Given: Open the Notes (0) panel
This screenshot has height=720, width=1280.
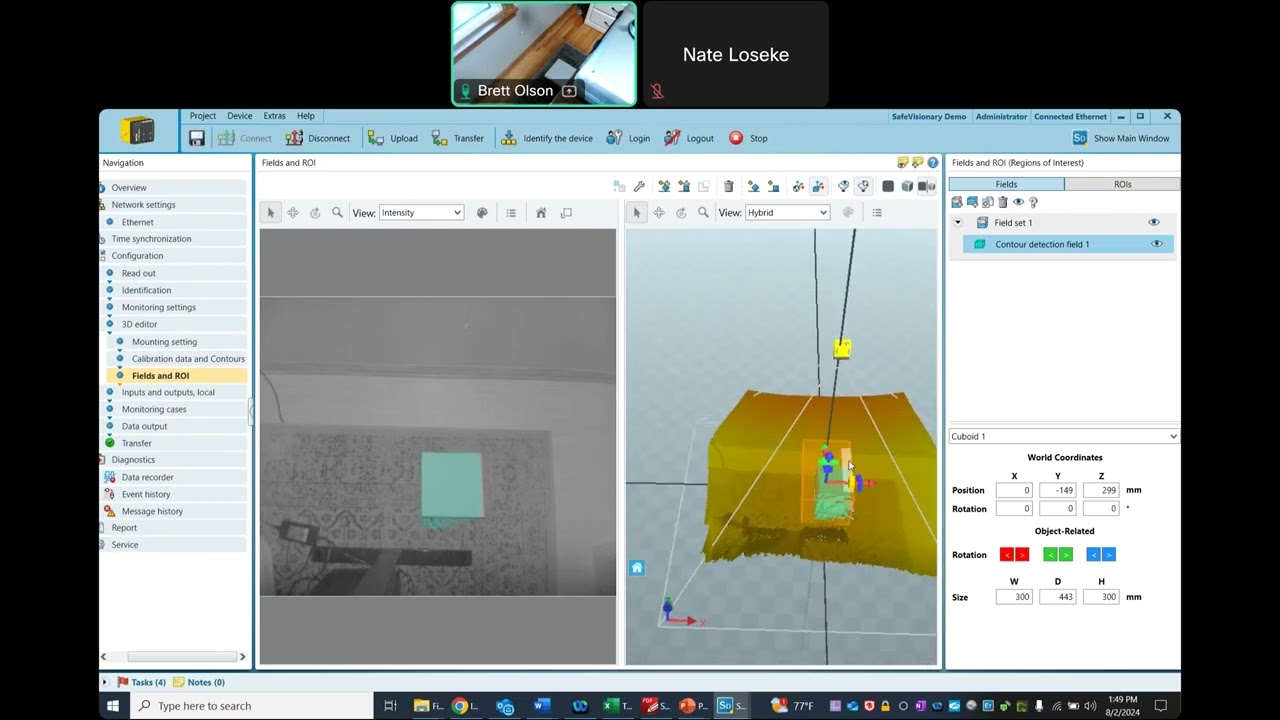Looking at the screenshot, I should tap(199, 682).
